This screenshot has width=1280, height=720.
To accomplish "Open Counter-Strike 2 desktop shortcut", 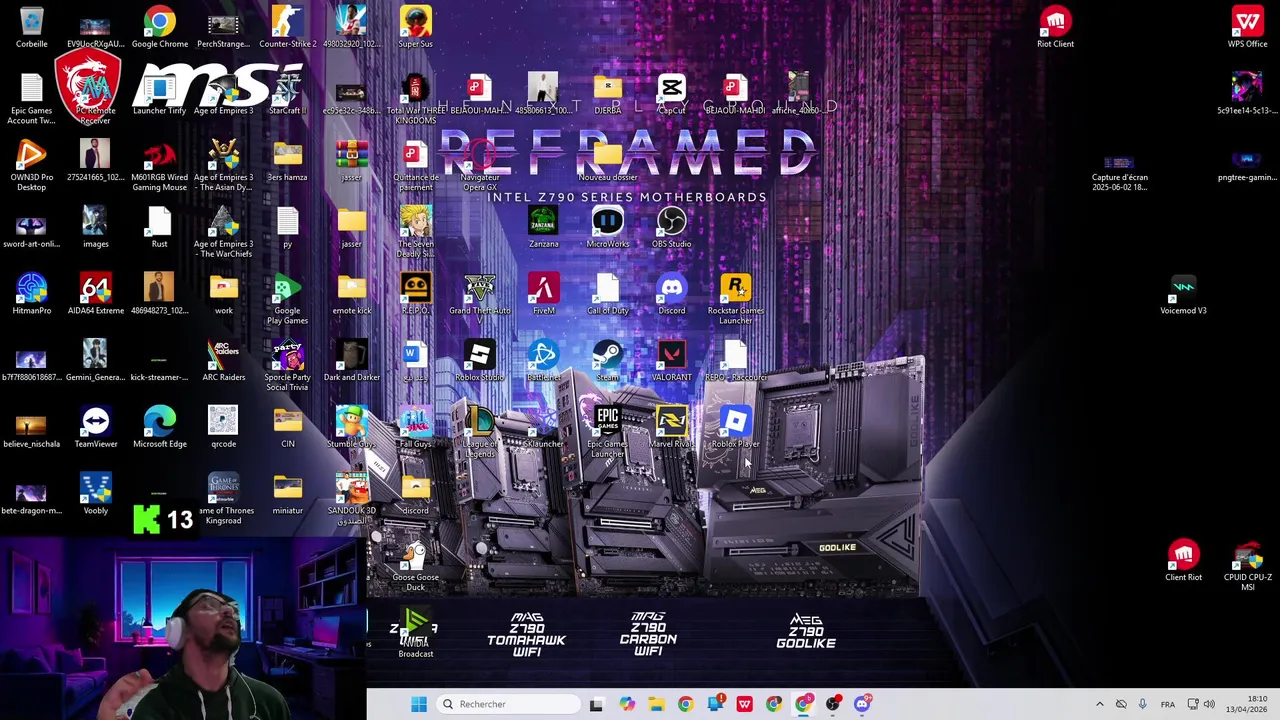I will pos(287,27).
